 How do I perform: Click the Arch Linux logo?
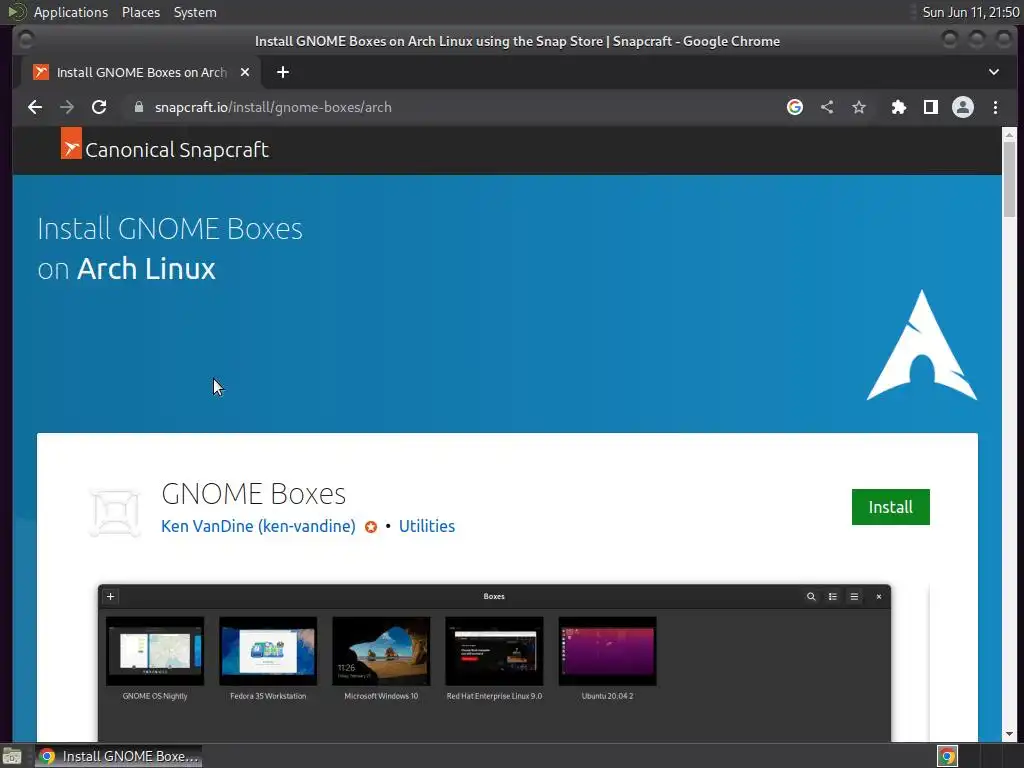click(921, 345)
